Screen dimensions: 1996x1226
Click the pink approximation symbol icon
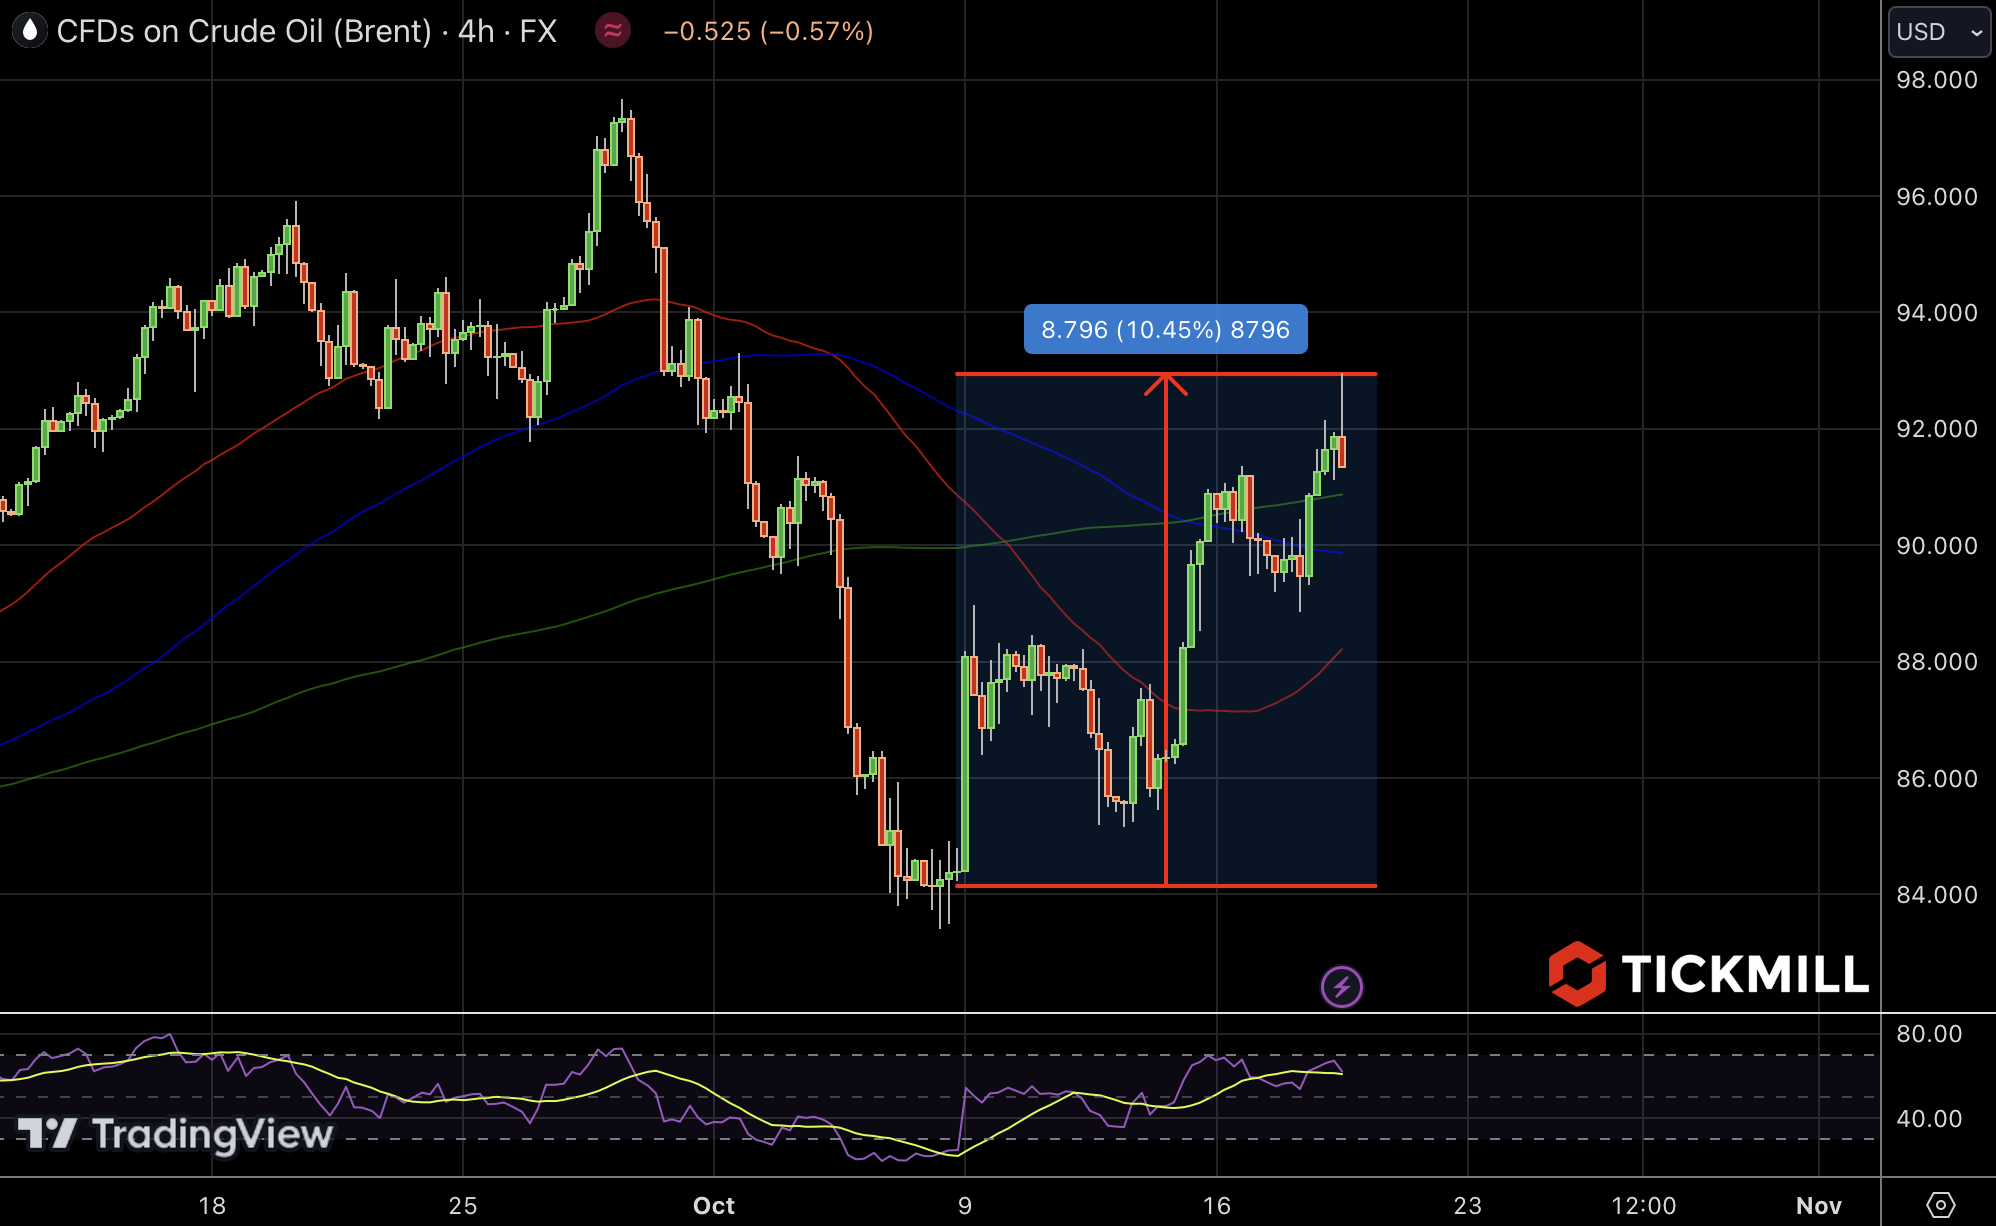613,31
